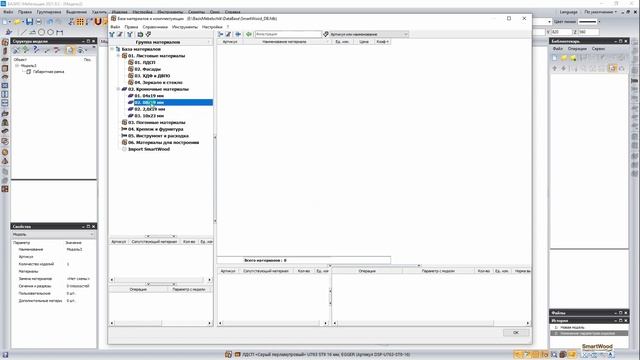Select '02. Фасады' in the materials tree
Viewport: 640px width, 360px height.
[x=148, y=69]
